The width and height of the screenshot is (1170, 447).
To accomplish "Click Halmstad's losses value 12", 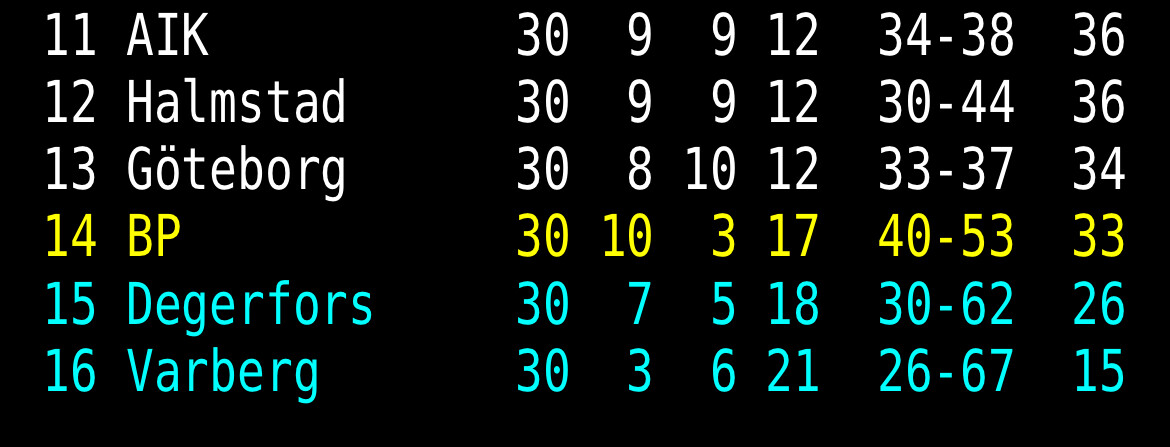I will point(793,103).
